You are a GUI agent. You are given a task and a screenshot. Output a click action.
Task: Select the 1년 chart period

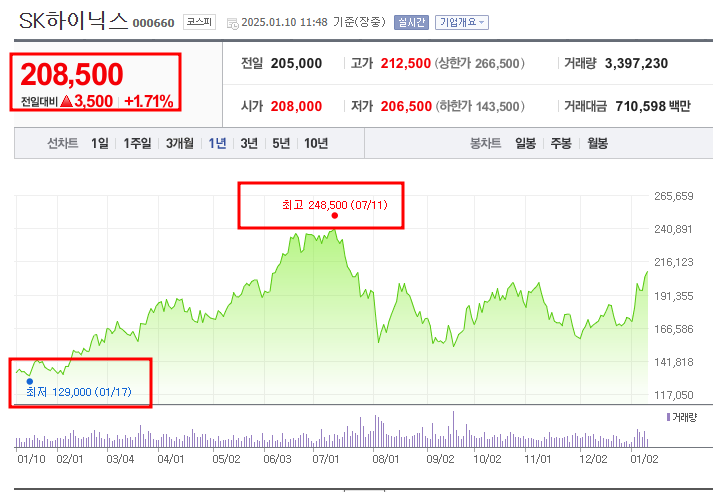[217, 143]
